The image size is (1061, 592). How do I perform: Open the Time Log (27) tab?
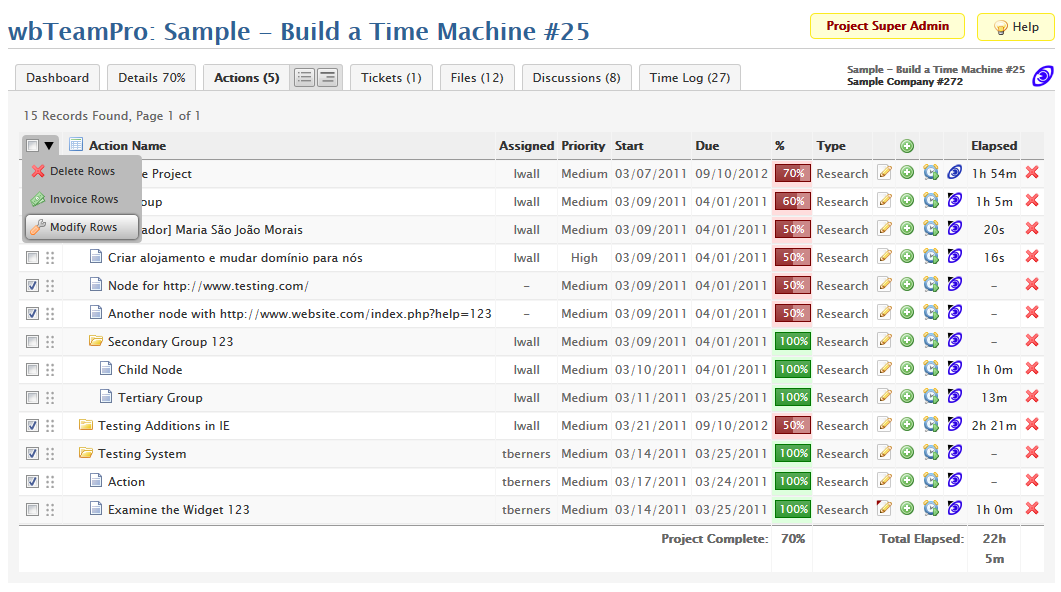(x=690, y=77)
